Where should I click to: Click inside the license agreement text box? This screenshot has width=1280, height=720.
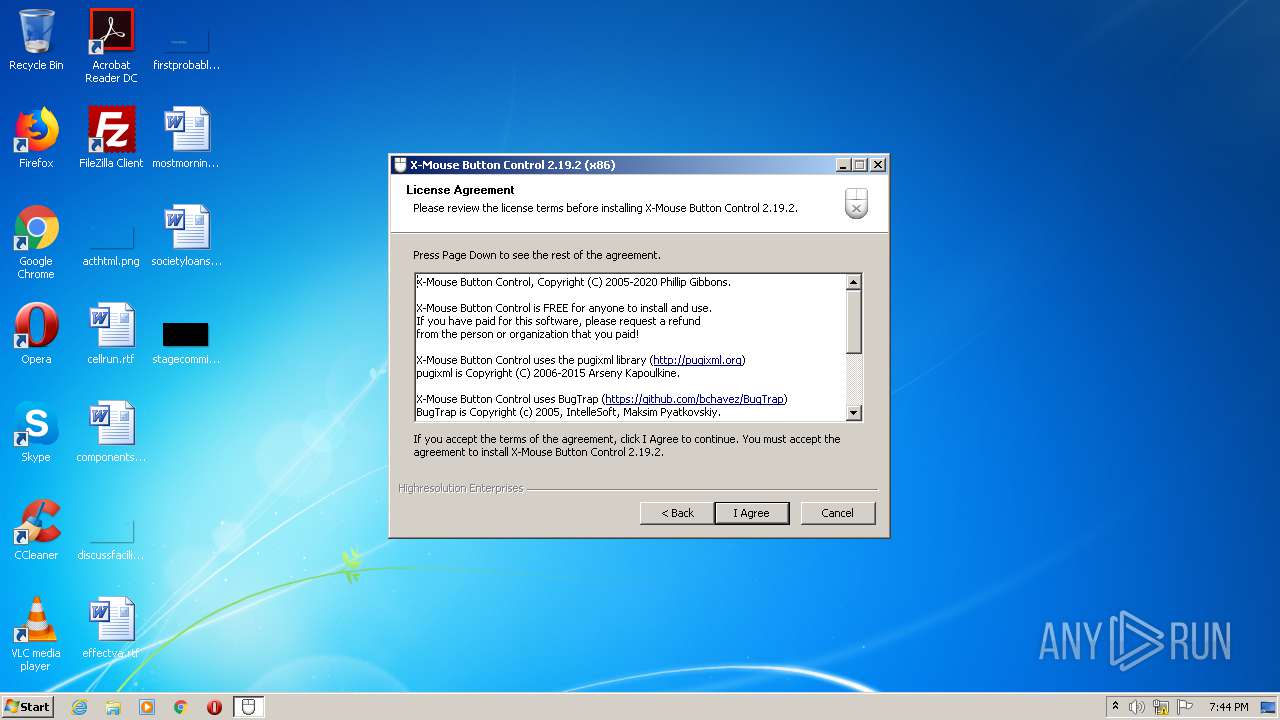point(630,347)
